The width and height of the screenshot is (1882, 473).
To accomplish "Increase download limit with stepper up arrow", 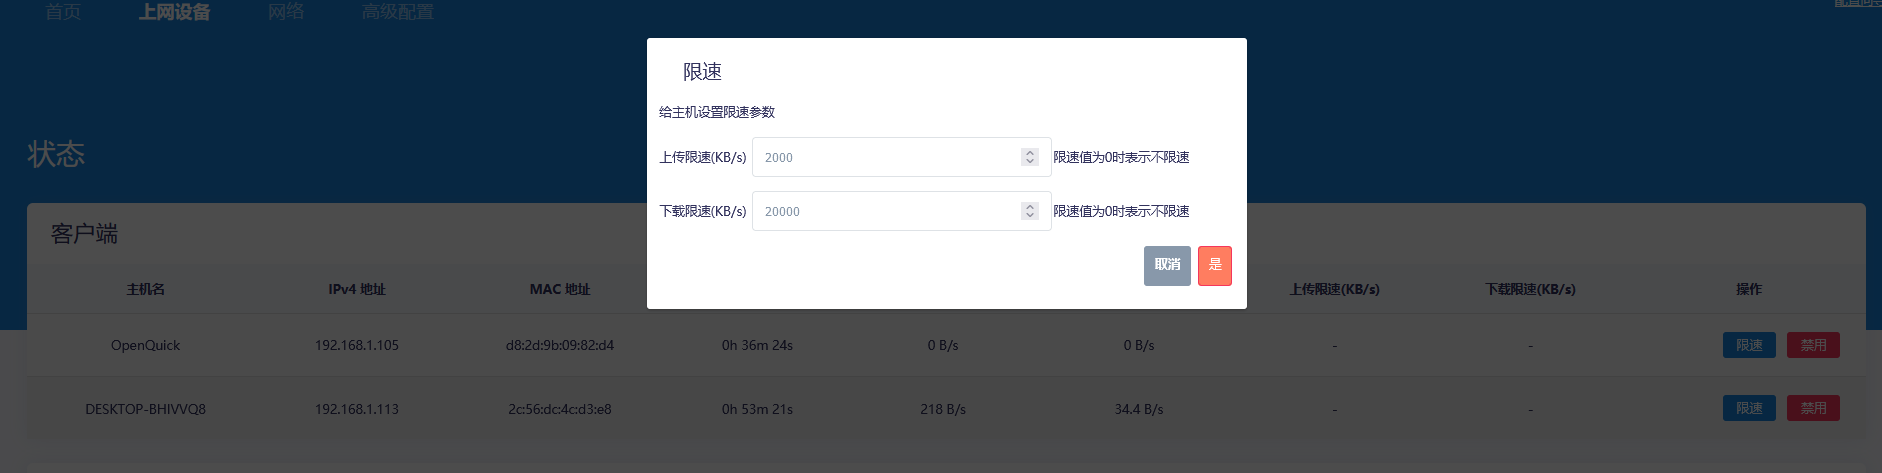I will pyautogui.click(x=1030, y=207).
